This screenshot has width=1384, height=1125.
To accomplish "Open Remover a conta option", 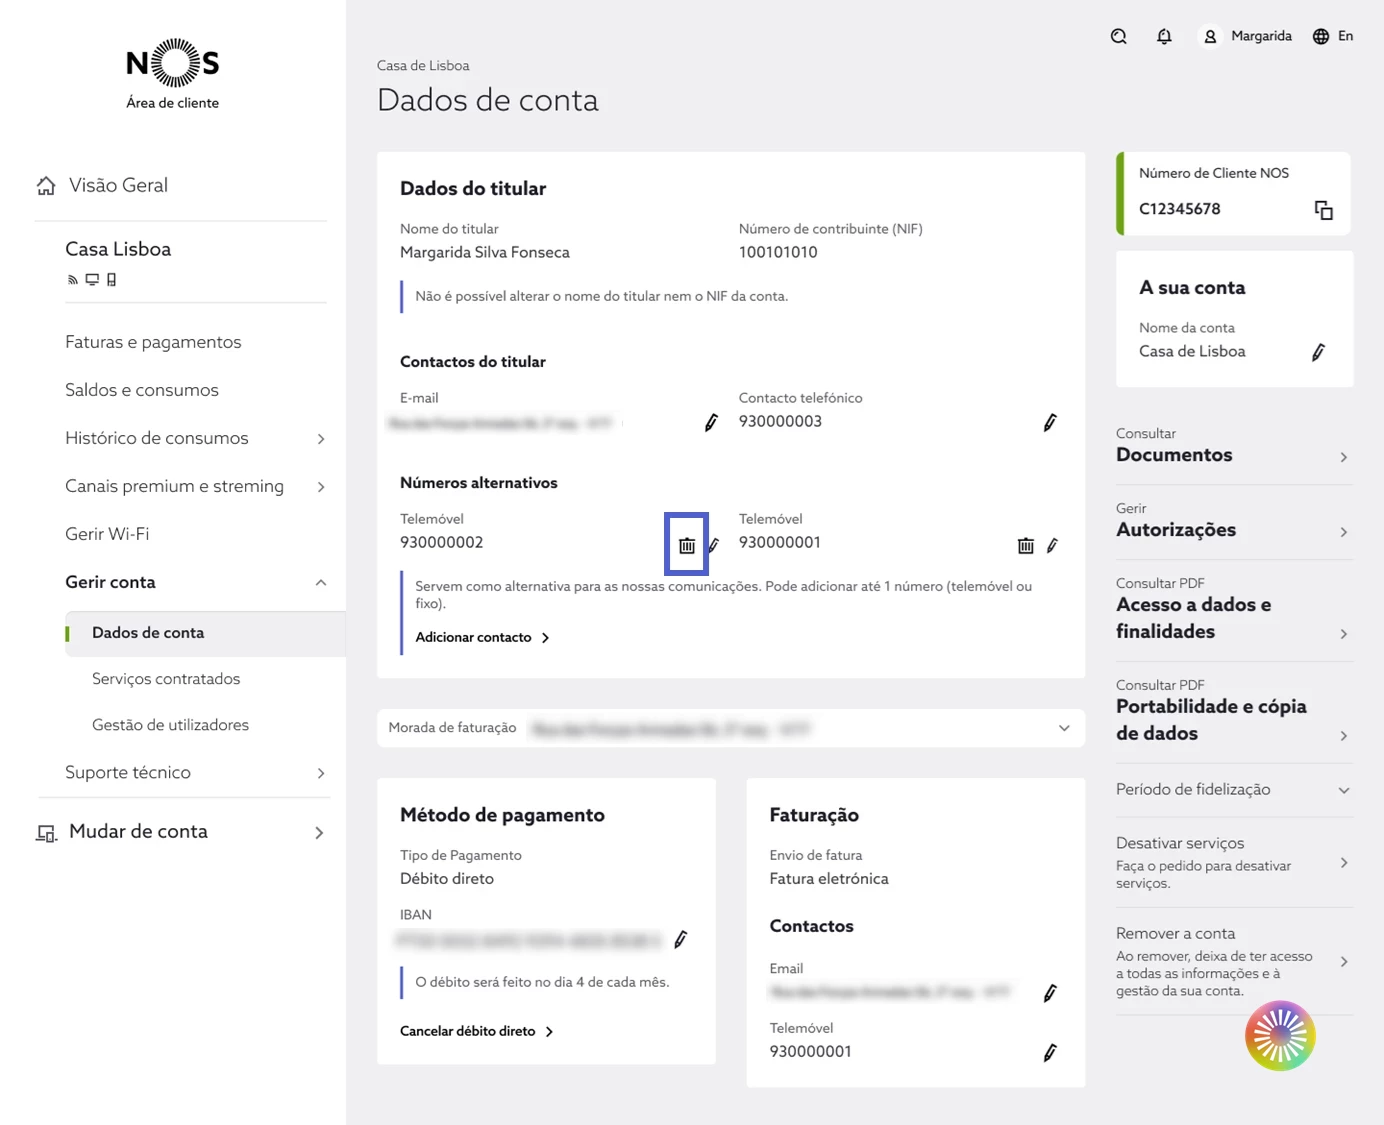I will tap(1234, 961).
